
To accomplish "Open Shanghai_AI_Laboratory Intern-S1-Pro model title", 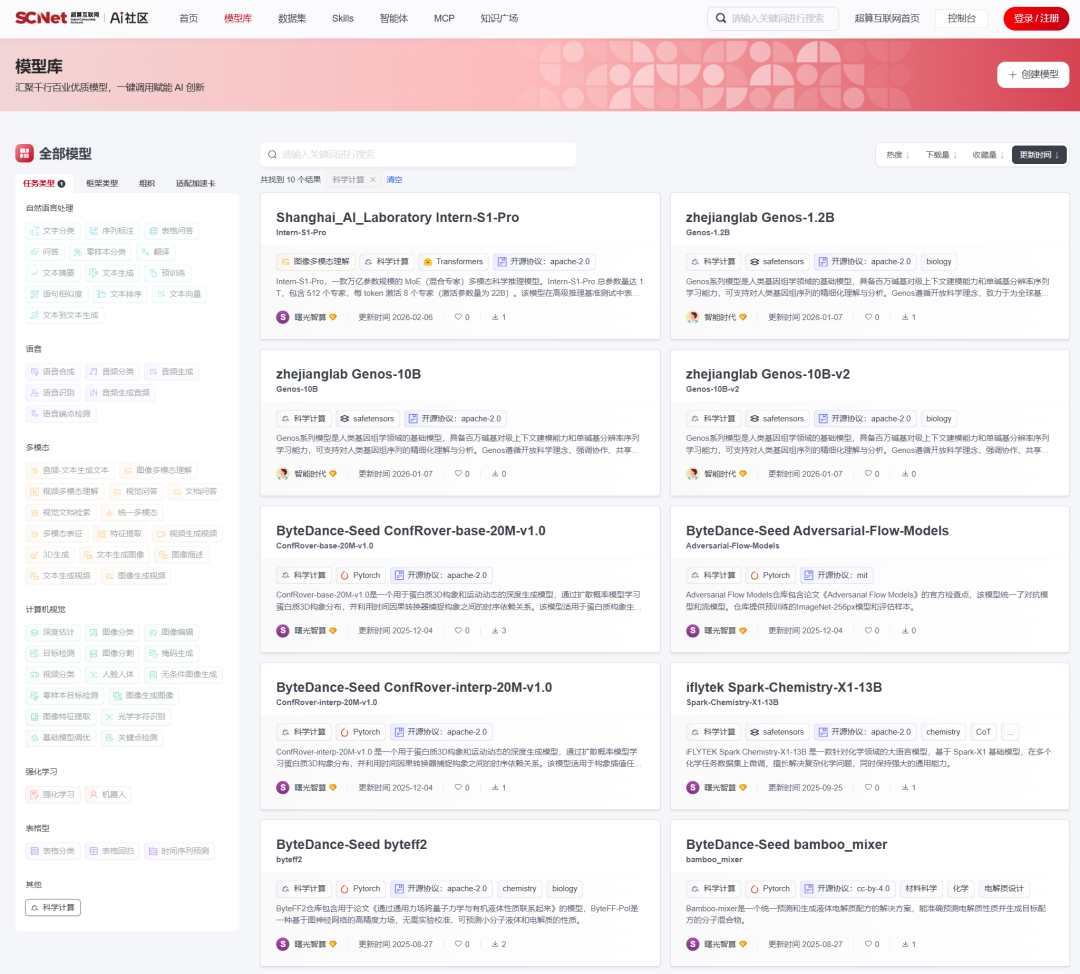I will [397, 218].
